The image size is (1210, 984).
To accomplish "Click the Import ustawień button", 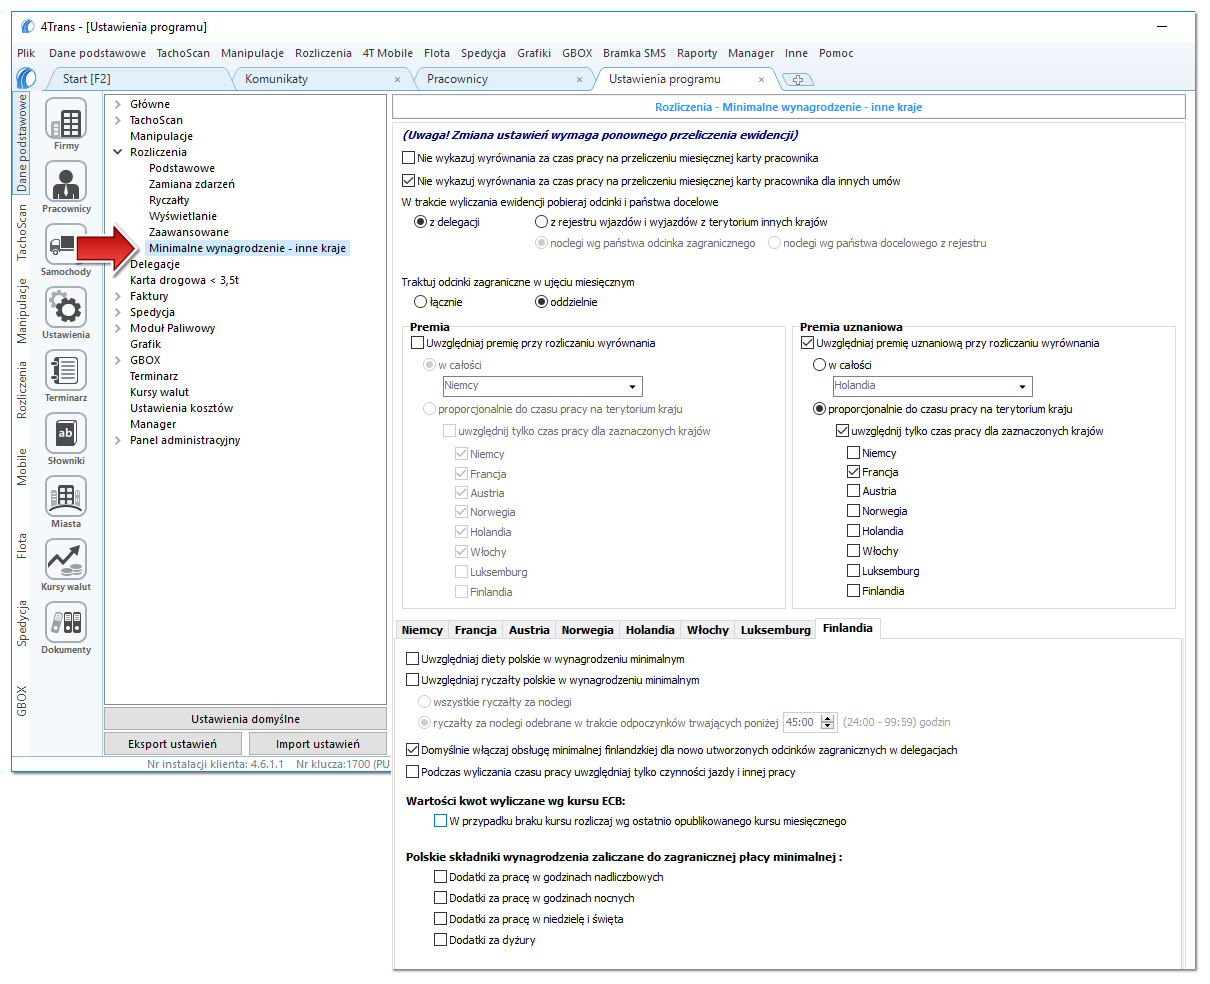I will (x=318, y=744).
